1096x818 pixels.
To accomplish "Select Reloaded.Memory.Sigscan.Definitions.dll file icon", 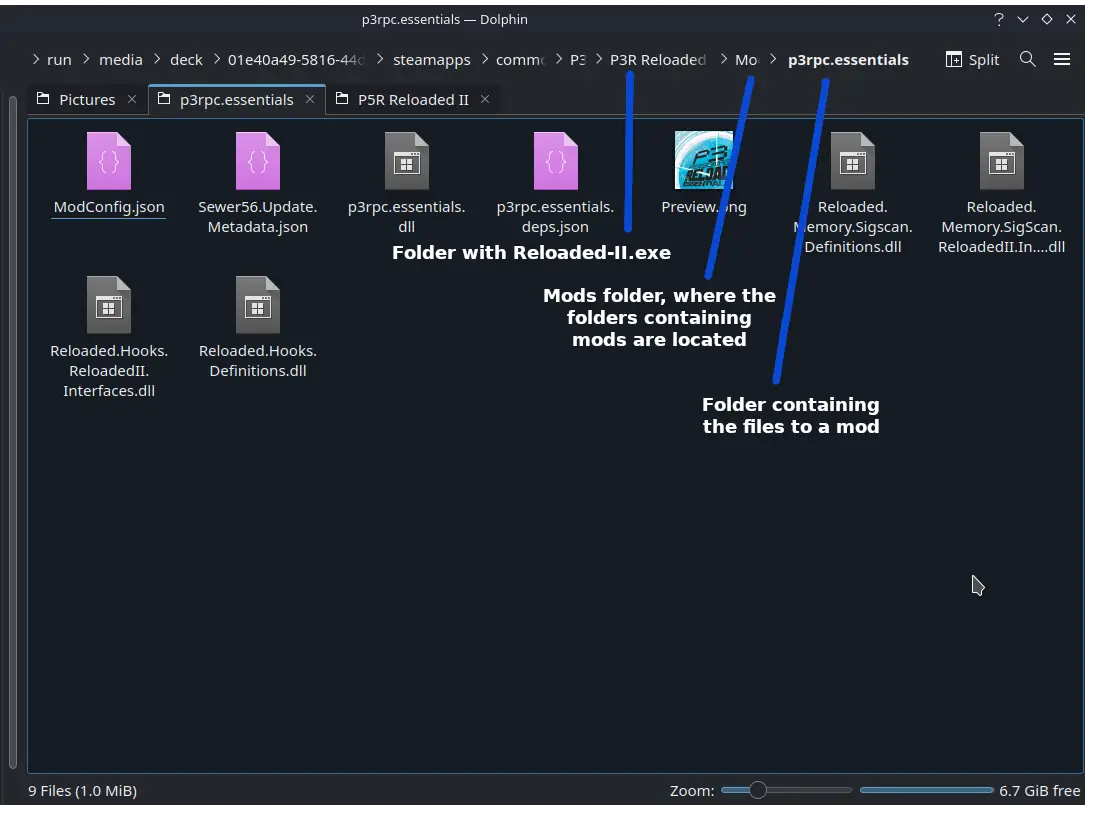I will [852, 161].
